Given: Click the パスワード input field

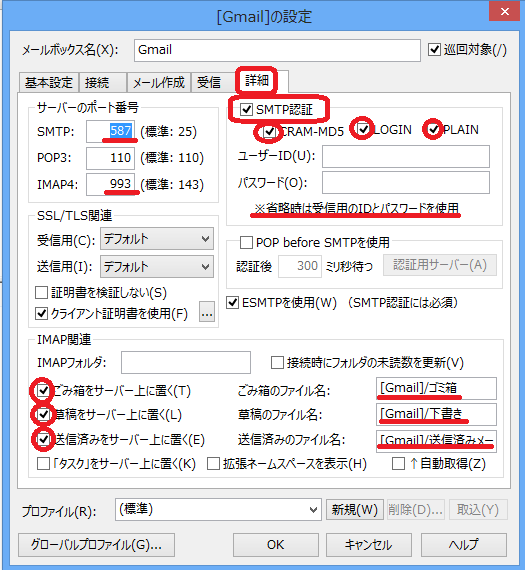Looking at the screenshot, I should point(406,182).
